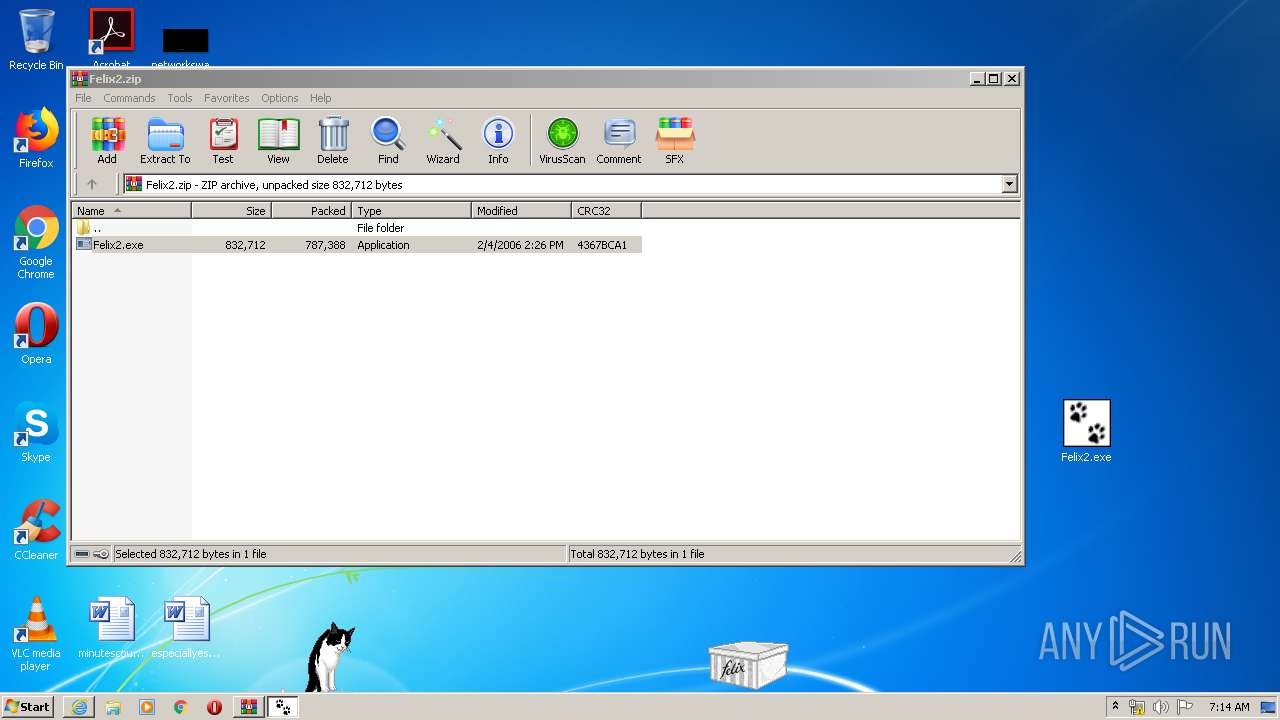Click the packed size 787,388 cell
The width and height of the screenshot is (1280, 720).
(325, 245)
